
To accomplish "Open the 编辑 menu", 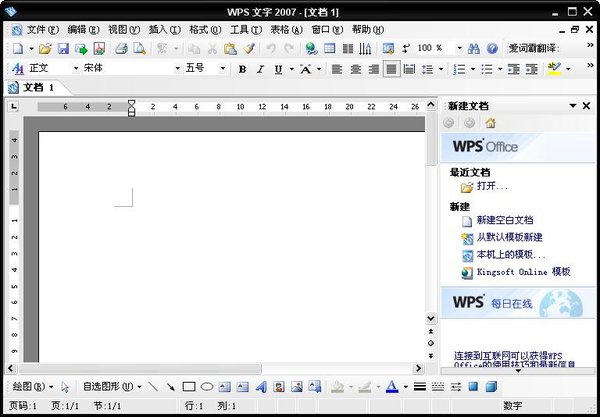I will pyautogui.click(x=83, y=30).
